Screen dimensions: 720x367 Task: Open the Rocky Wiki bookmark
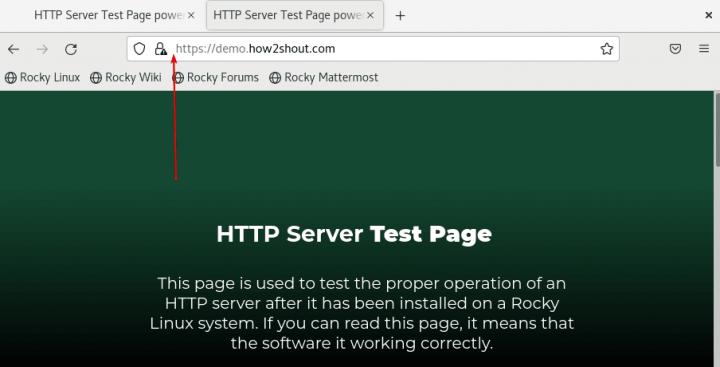(126, 77)
